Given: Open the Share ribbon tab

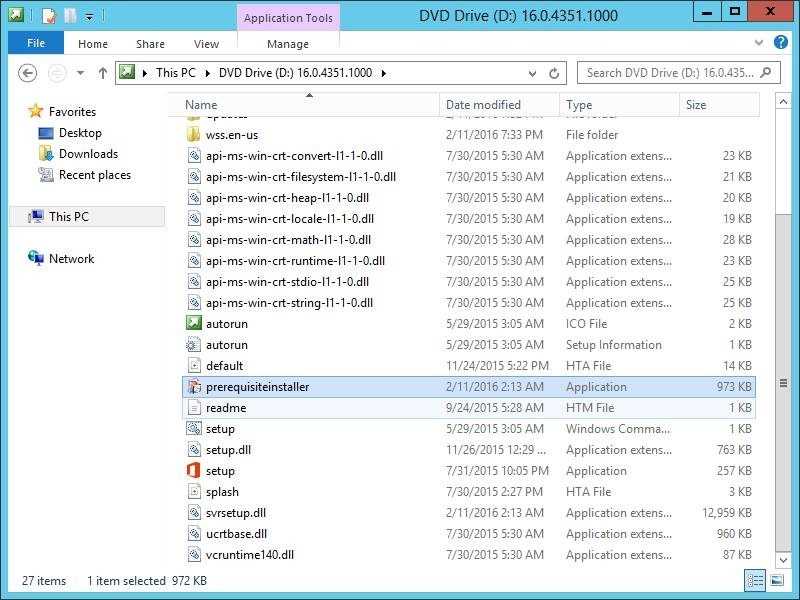Looking at the screenshot, I should pyautogui.click(x=150, y=44).
